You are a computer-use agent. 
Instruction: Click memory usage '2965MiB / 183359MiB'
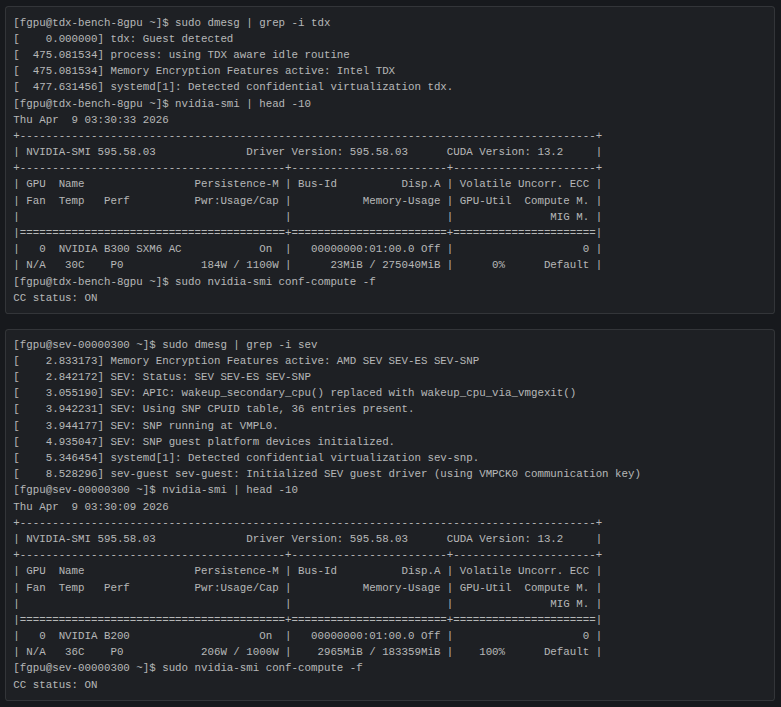click(379, 652)
